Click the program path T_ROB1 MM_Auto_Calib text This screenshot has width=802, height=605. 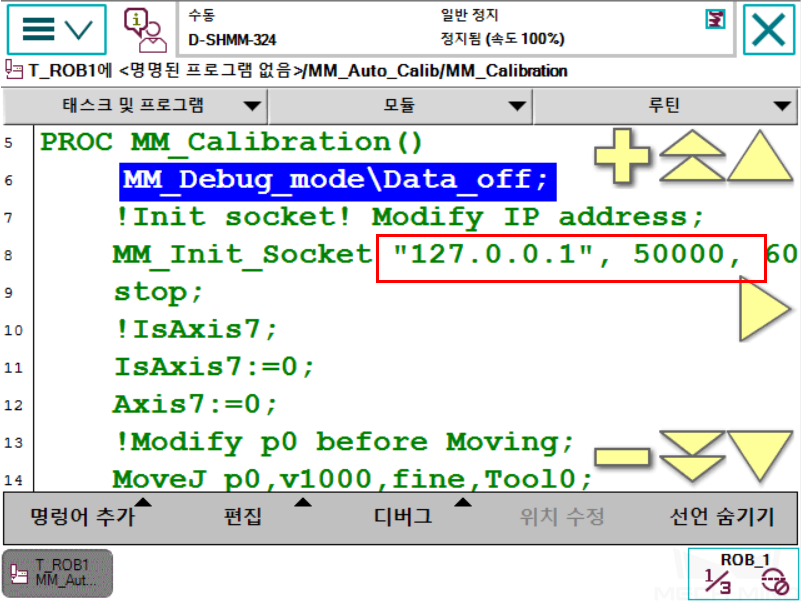[298, 71]
